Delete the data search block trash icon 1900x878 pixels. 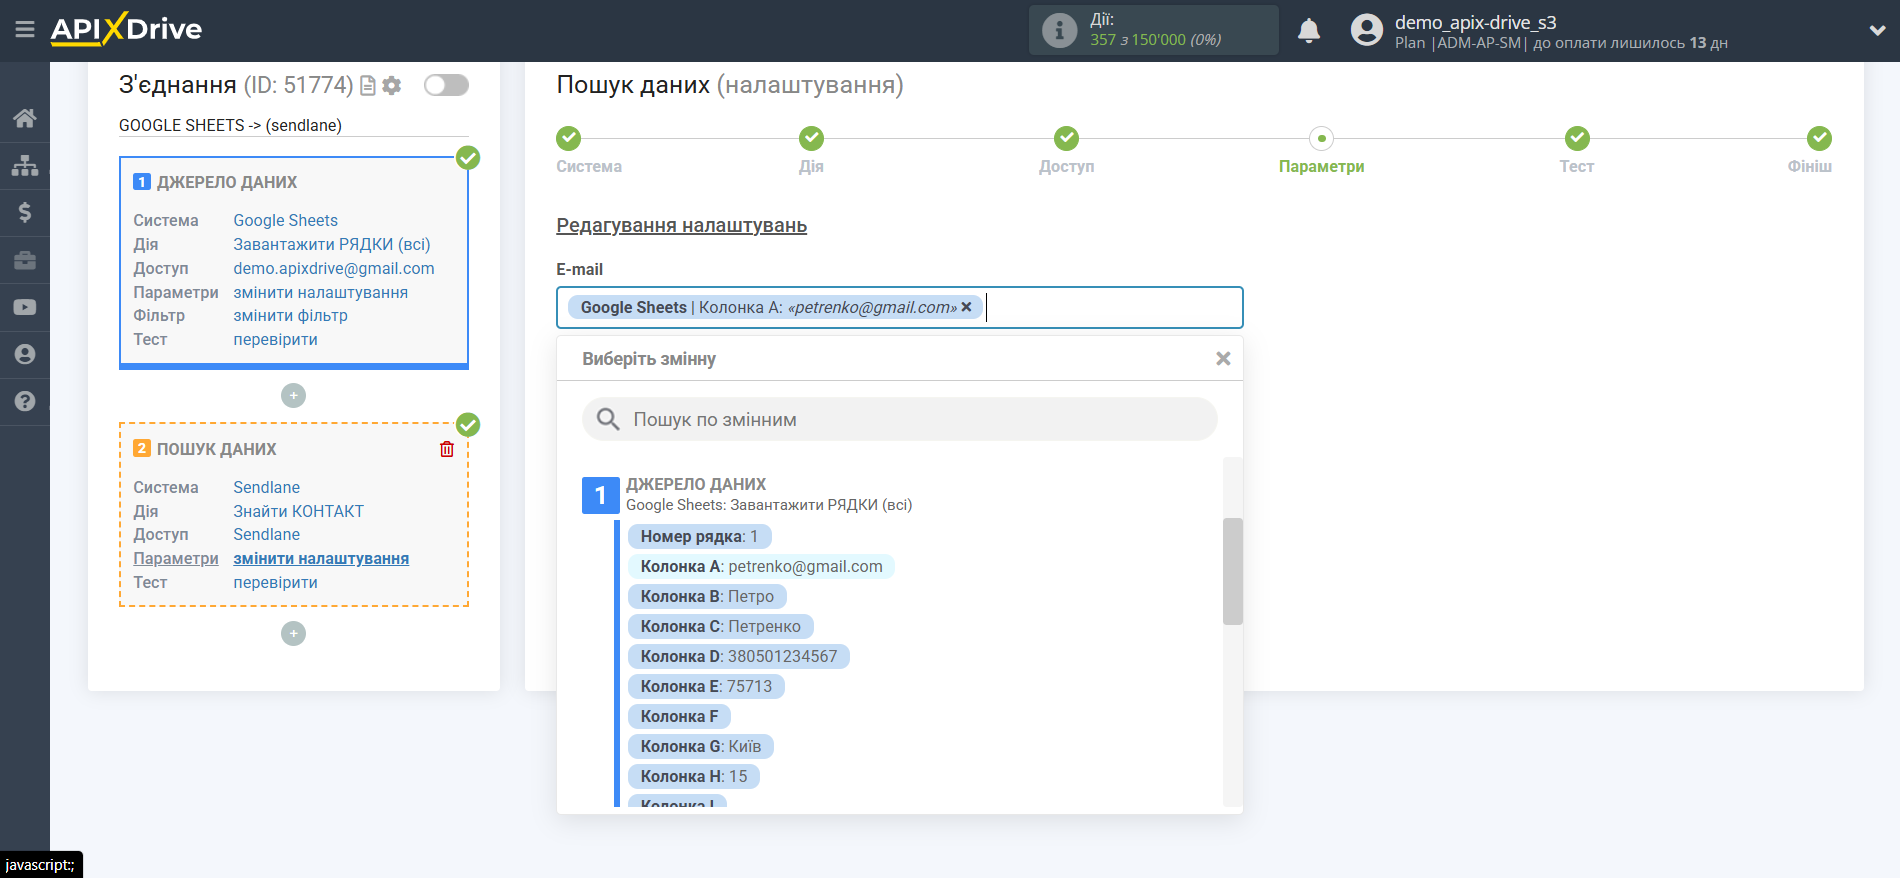pyautogui.click(x=447, y=449)
